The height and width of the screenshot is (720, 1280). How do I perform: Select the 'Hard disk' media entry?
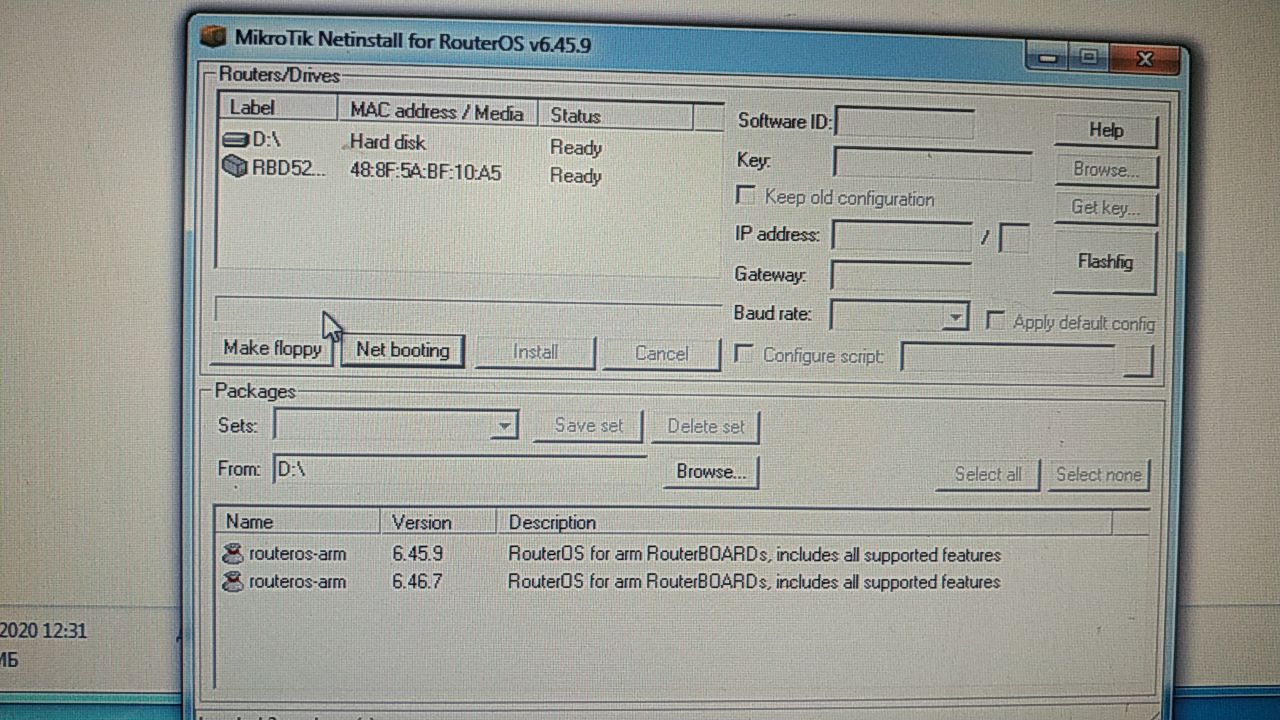[388, 143]
